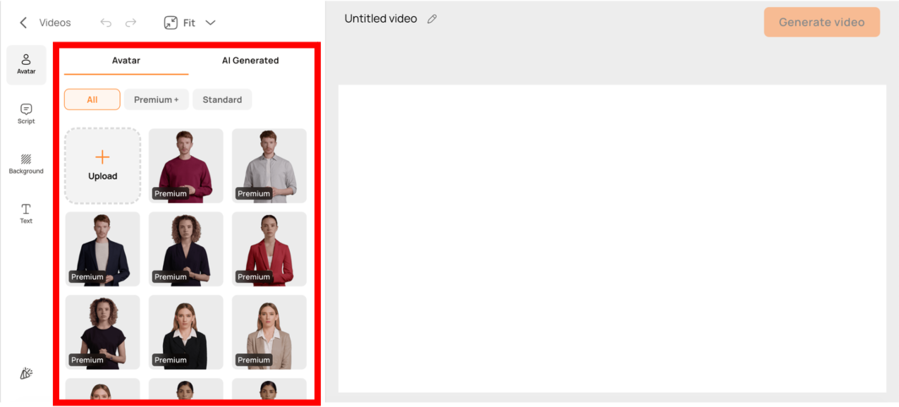Image resolution: width=899 pixels, height=407 pixels.
Task: Select curly-haired woman in dark blouse avatar
Action: pyautogui.click(x=186, y=249)
